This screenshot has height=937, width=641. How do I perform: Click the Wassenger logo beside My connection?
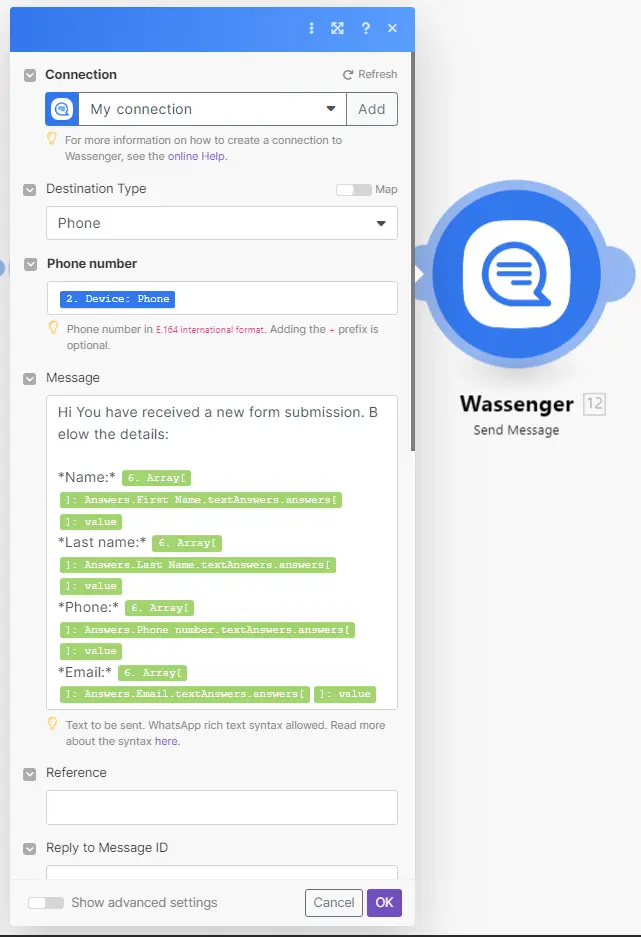tap(62, 109)
